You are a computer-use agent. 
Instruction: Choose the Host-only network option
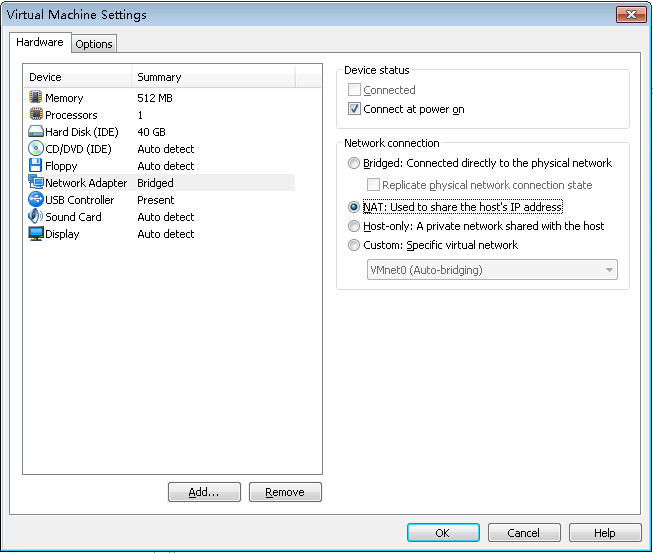(x=354, y=226)
